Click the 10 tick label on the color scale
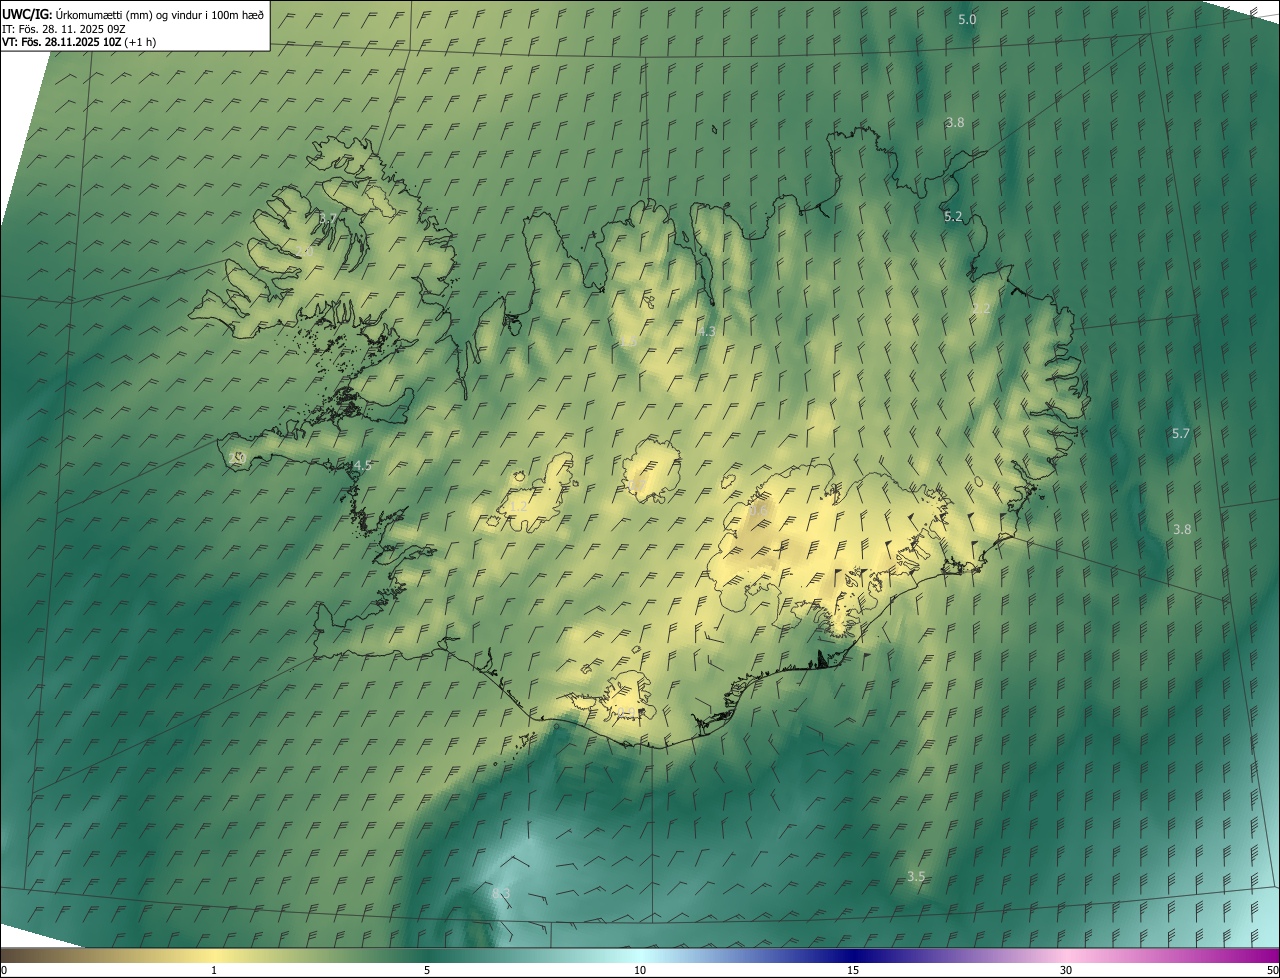The width and height of the screenshot is (1280, 978). click(x=640, y=970)
